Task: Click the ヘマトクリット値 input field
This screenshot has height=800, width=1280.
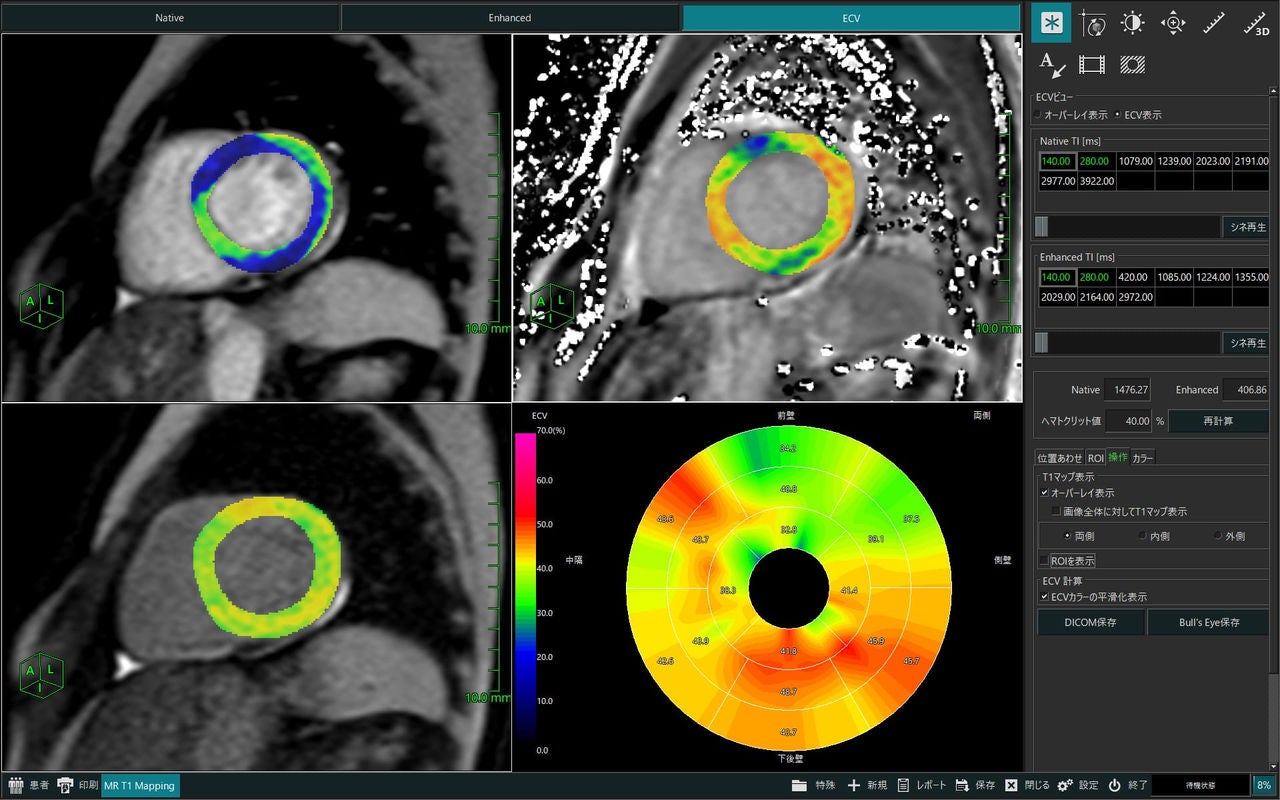Action: point(1129,421)
